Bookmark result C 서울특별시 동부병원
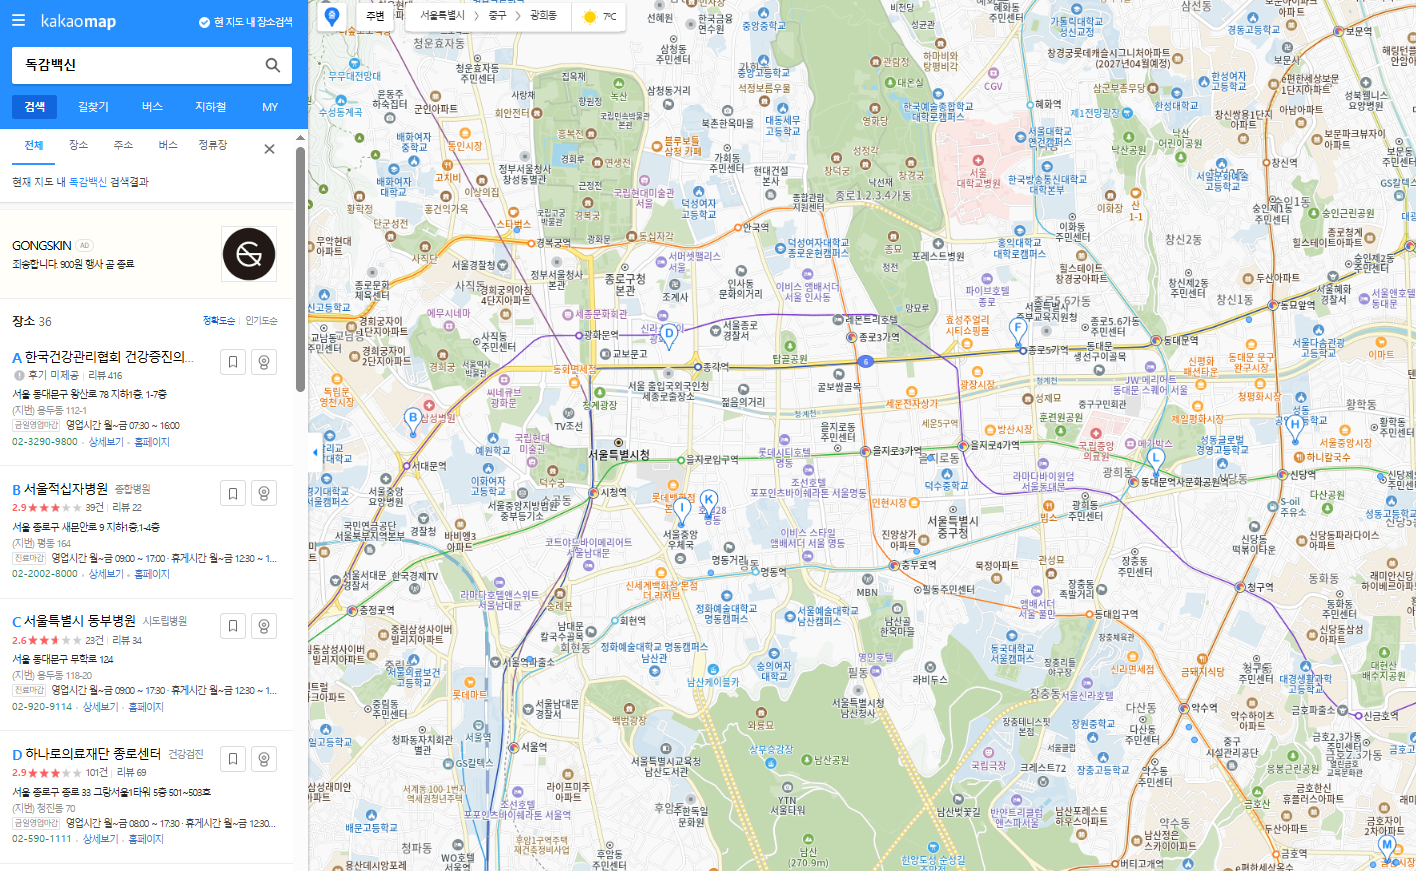 click(233, 626)
